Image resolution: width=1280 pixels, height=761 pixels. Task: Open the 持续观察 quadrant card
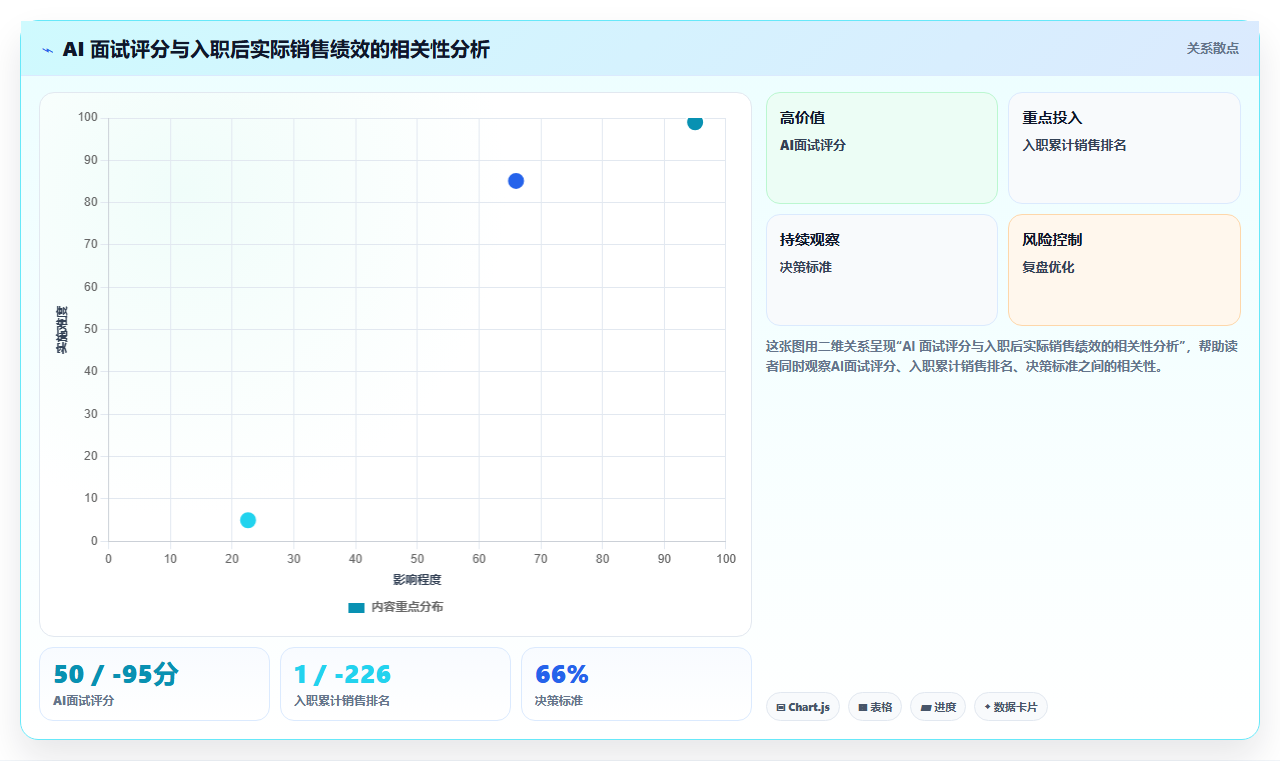point(882,270)
